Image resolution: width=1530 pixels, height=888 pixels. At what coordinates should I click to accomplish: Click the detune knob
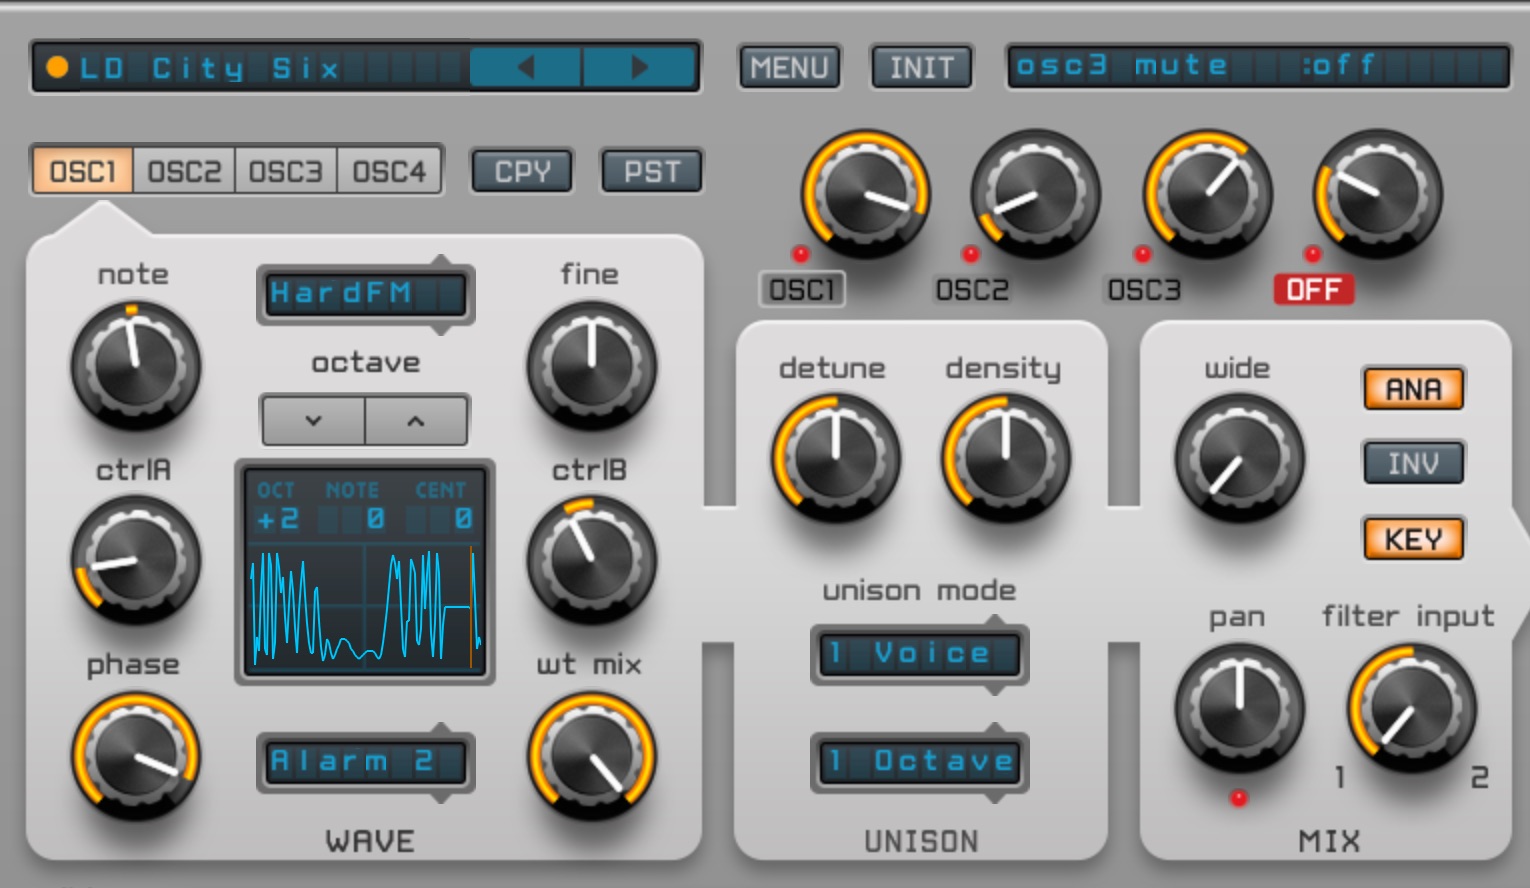coord(835,459)
